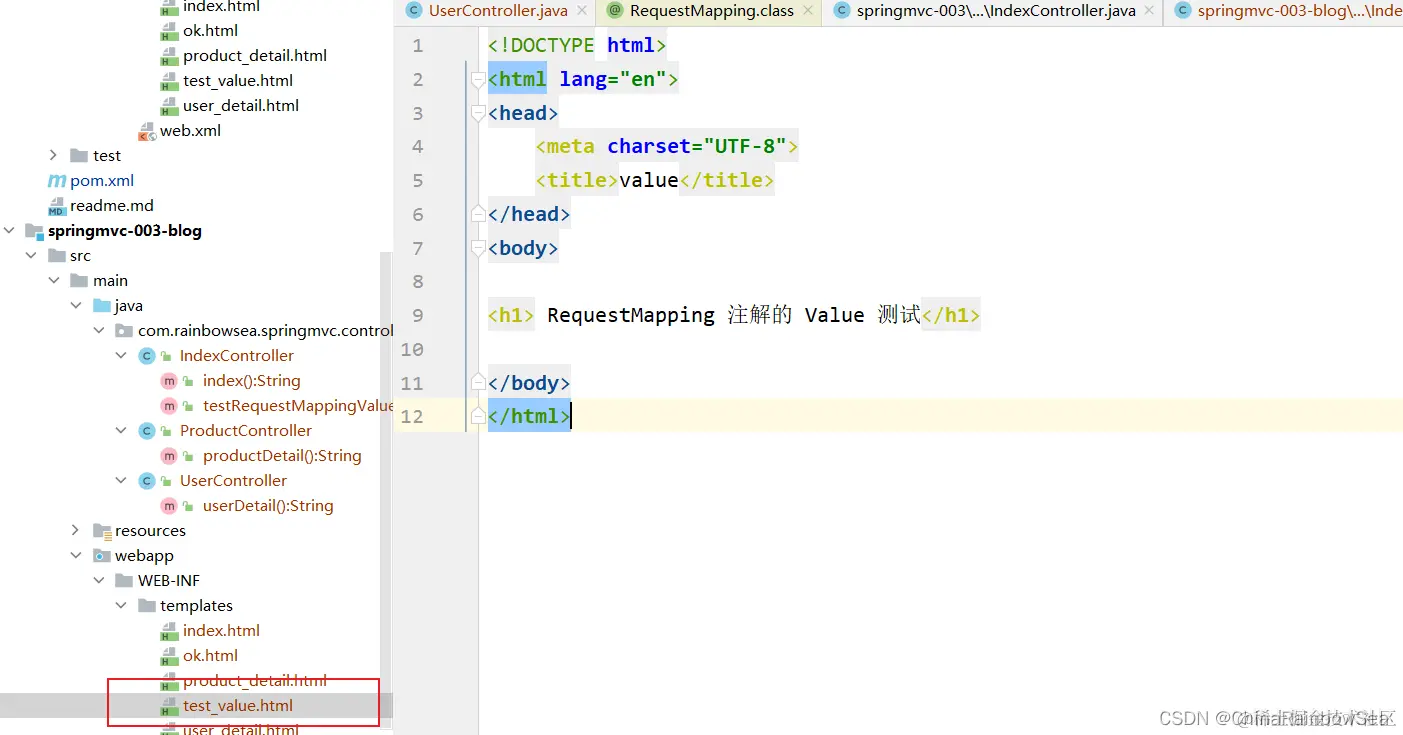Collapse the src folder under springmvc-003-blog
The width and height of the screenshot is (1403, 735).
point(30,255)
